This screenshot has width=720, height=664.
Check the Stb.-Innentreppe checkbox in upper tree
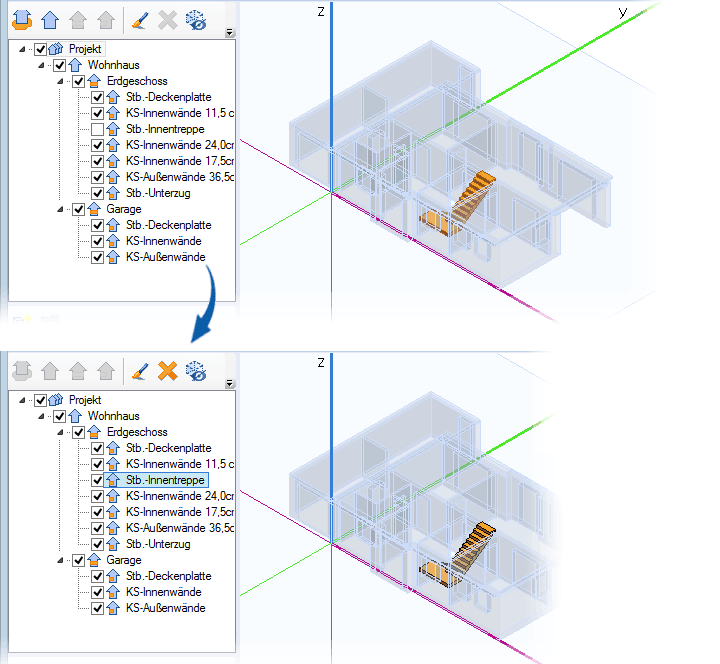[97, 129]
